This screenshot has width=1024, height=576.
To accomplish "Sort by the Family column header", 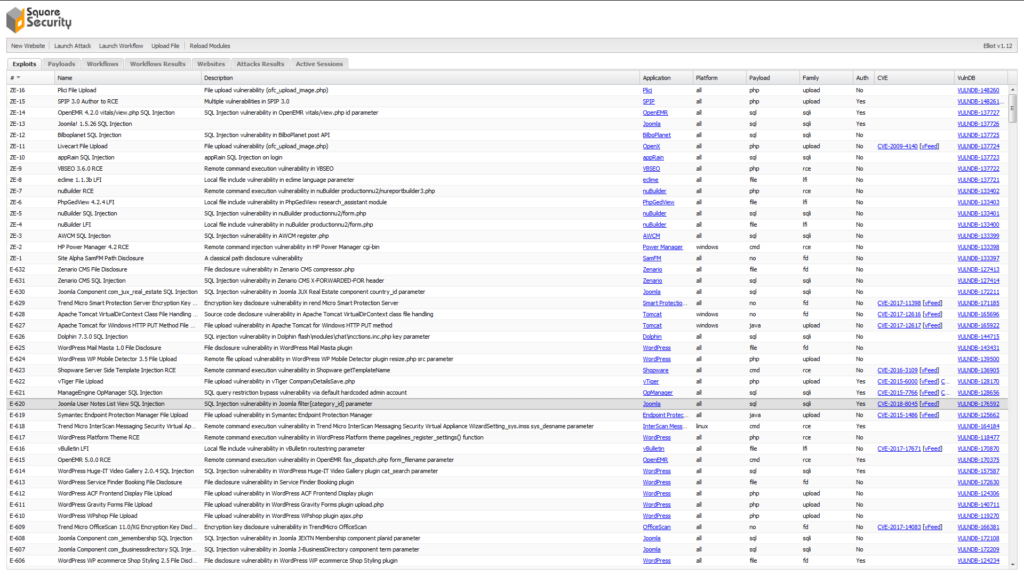I will pyautogui.click(x=826, y=78).
